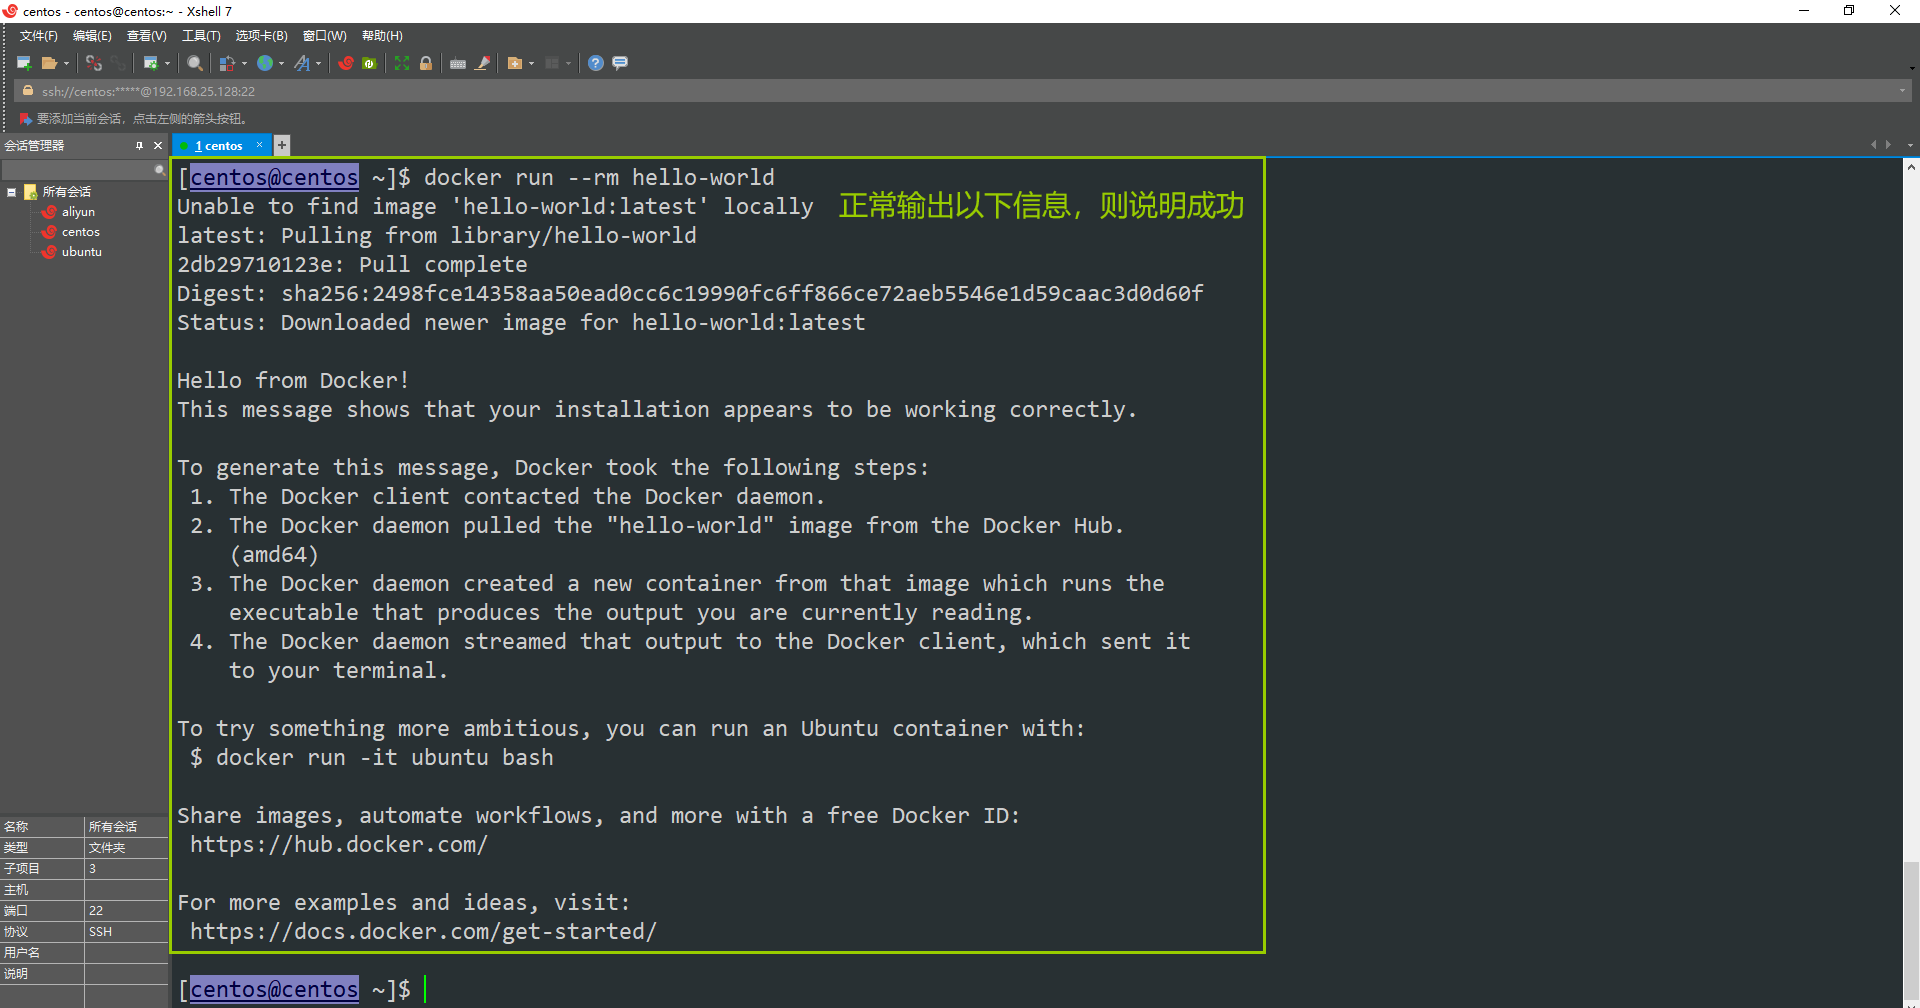Open the 编辑(E) menu
This screenshot has height=1008, width=1920.
tap(92, 36)
